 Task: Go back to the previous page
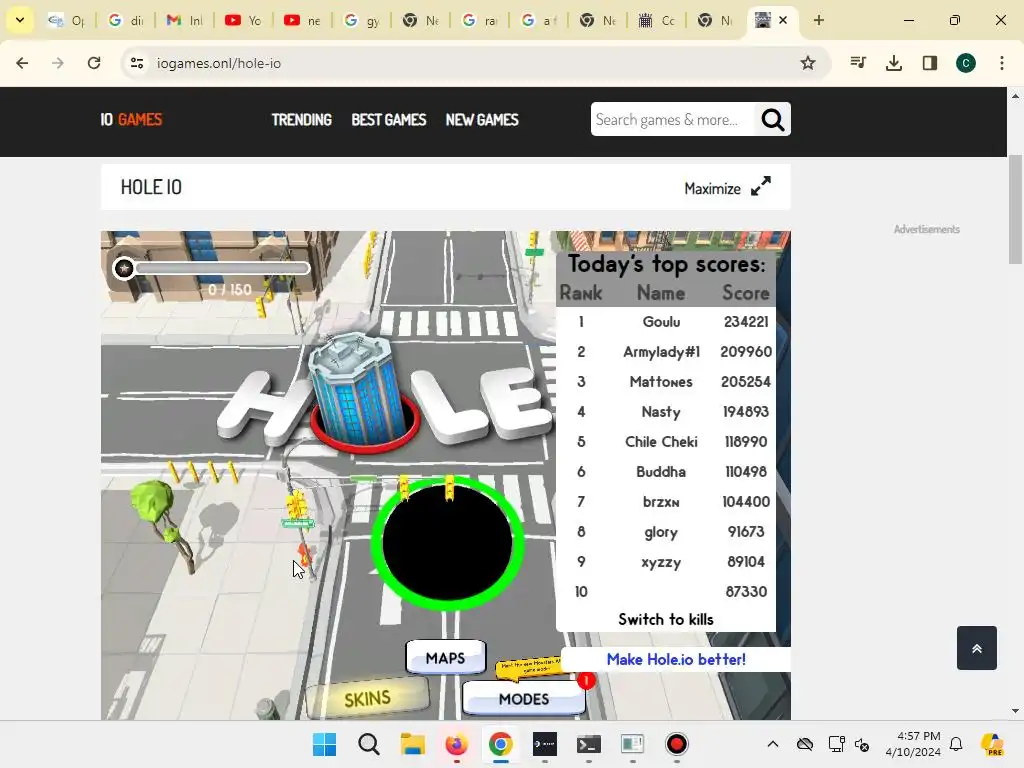click(22, 63)
